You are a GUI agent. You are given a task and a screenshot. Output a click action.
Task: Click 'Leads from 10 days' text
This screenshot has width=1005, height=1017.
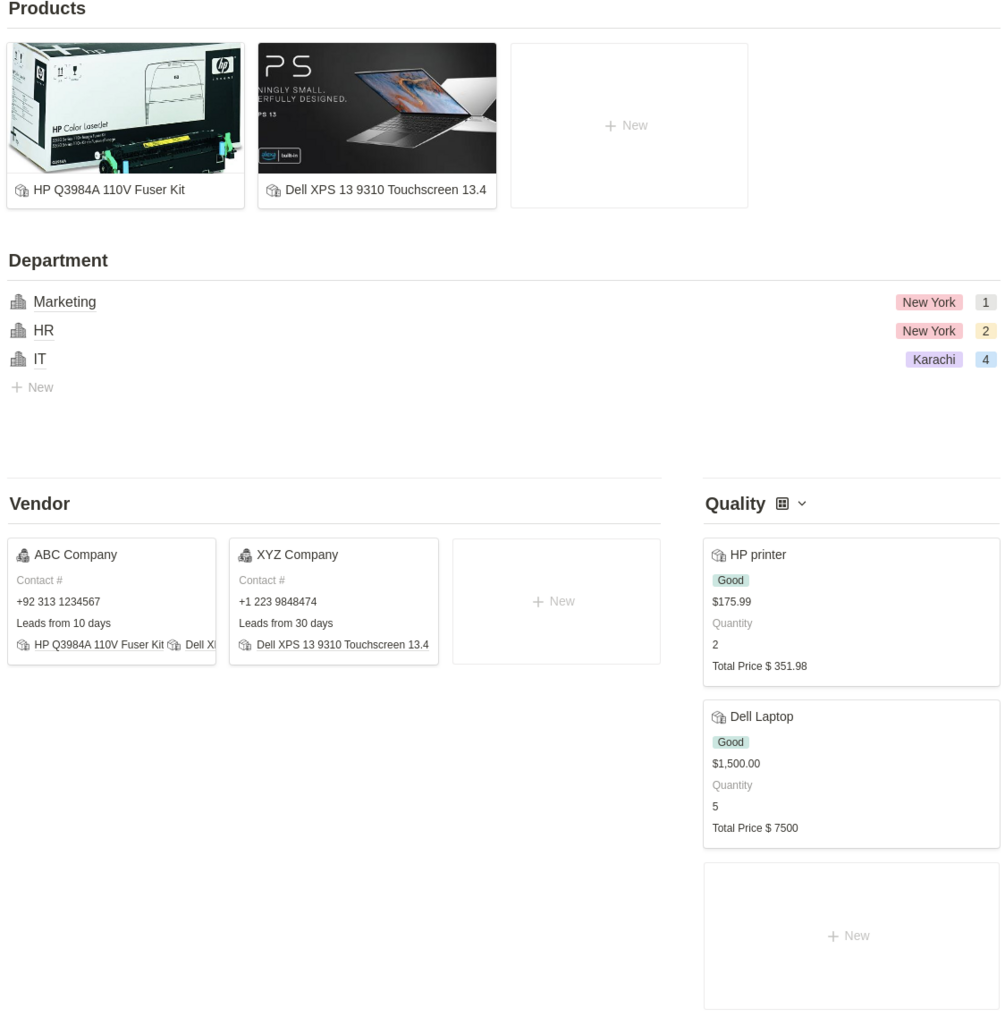(x=64, y=623)
